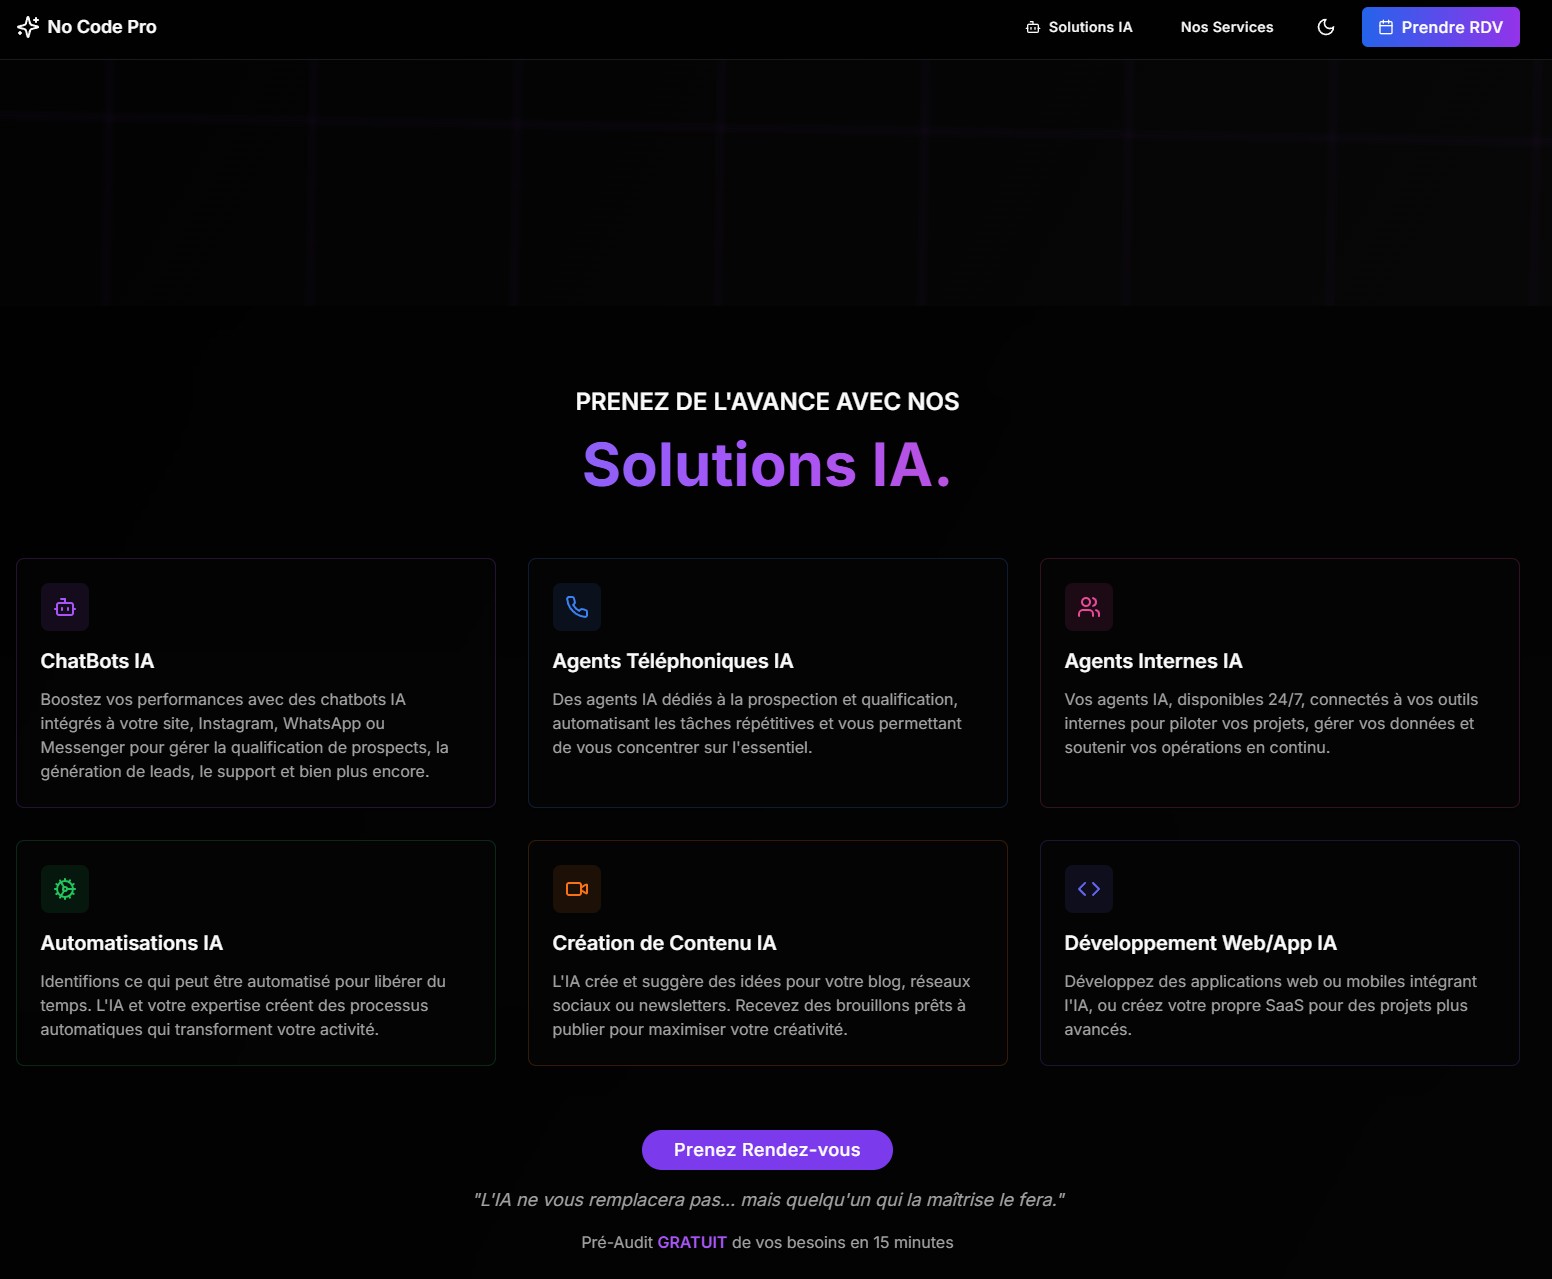
Task: Click the No Code Pro sparkle logo
Action: pyautogui.click(x=26, y=27)
